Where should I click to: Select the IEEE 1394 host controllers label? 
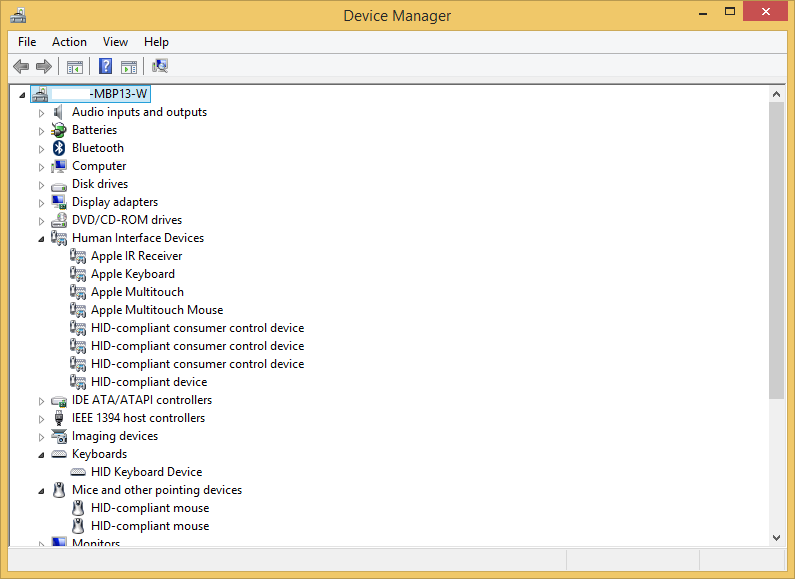point(138,418)
